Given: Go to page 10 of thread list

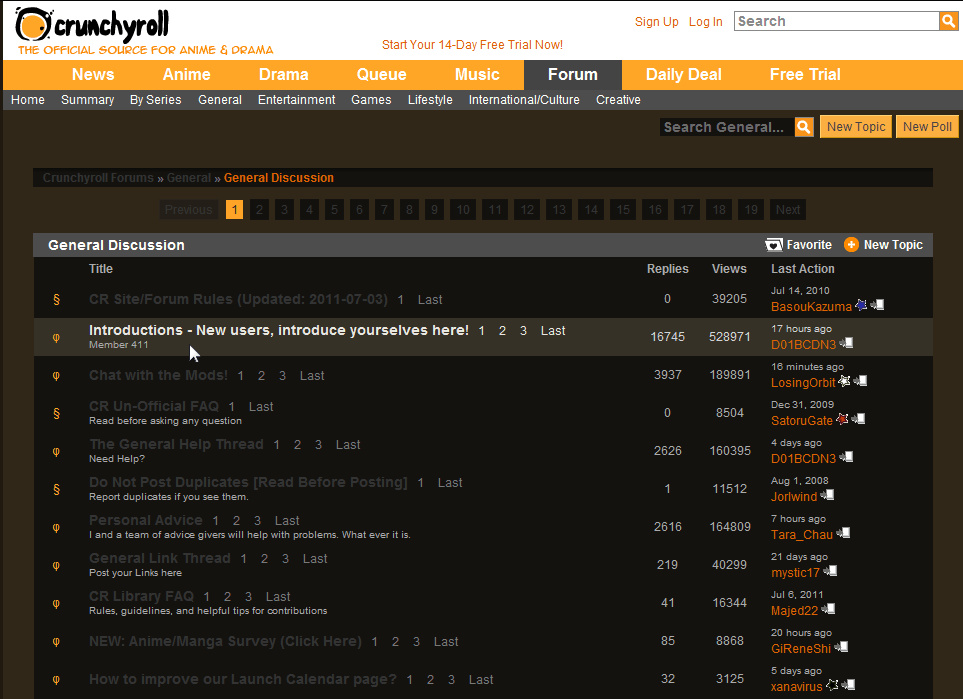Looking at the screenshot, I should (463, 209).
